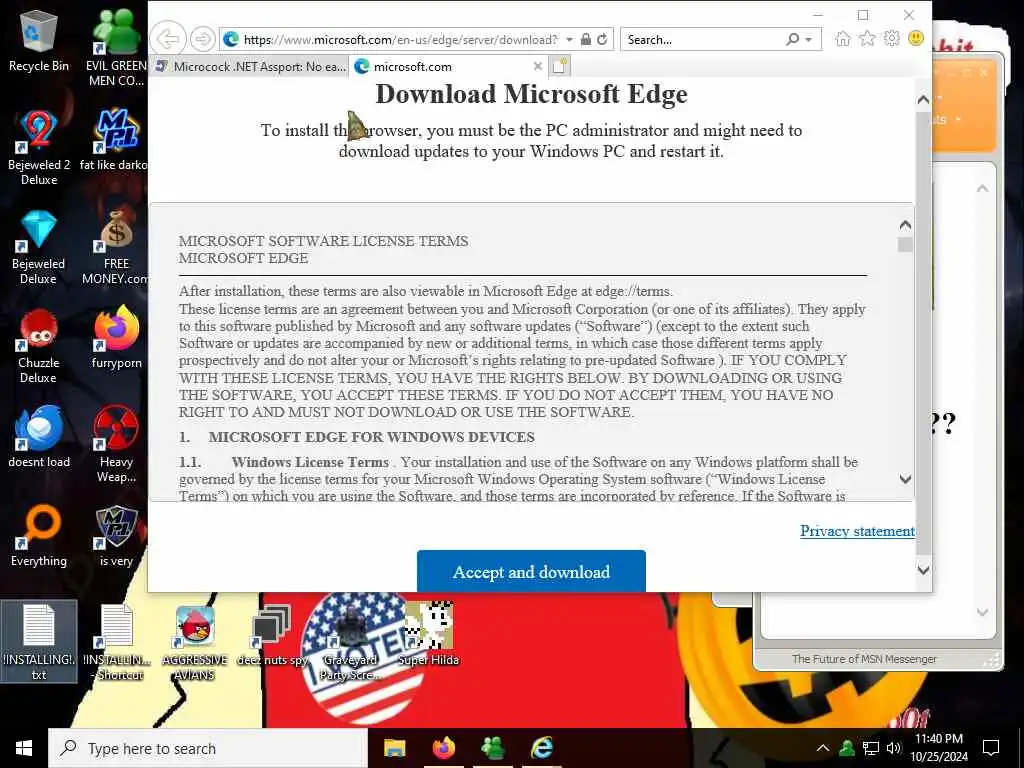Click the page scrollbar up arrow
The image size is (1024, 768).
[923, 99]
